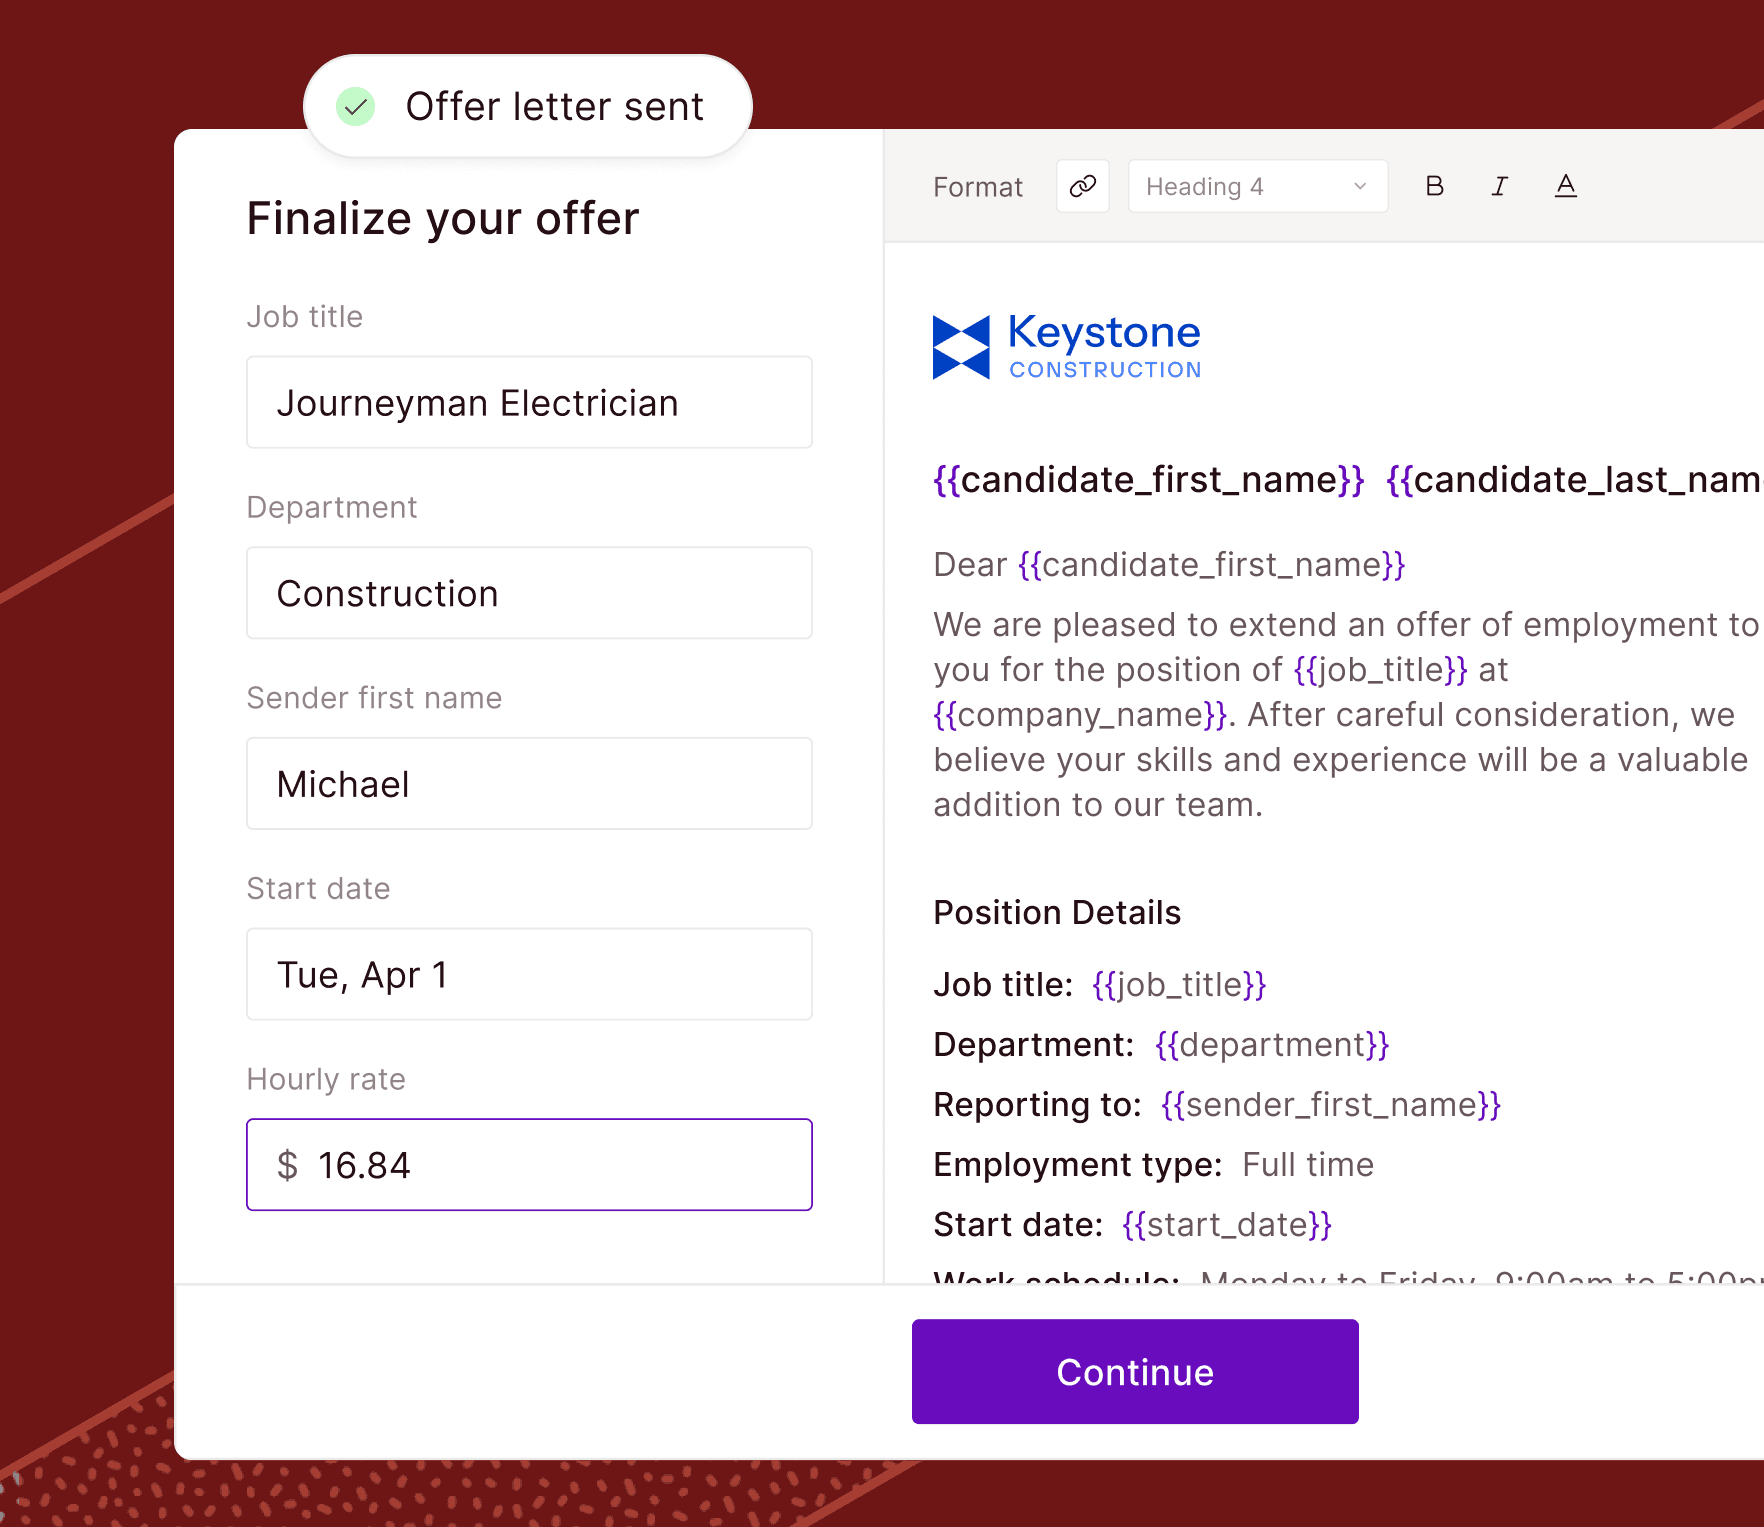Click the green checkmark icon

(x=356, y=105)
